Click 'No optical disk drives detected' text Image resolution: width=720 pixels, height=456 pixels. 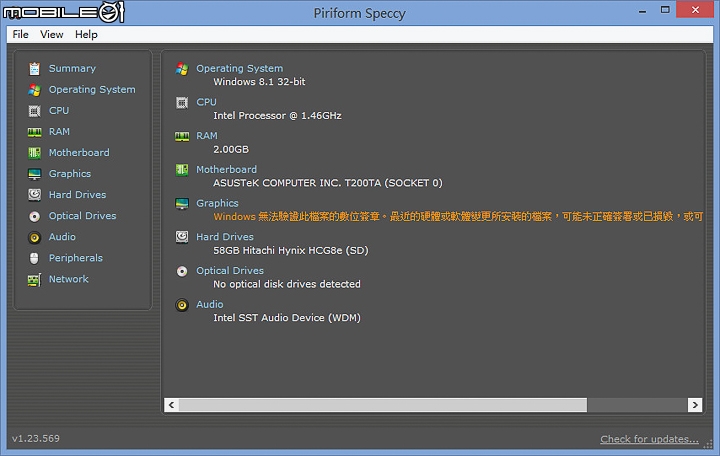pos(287,284)
